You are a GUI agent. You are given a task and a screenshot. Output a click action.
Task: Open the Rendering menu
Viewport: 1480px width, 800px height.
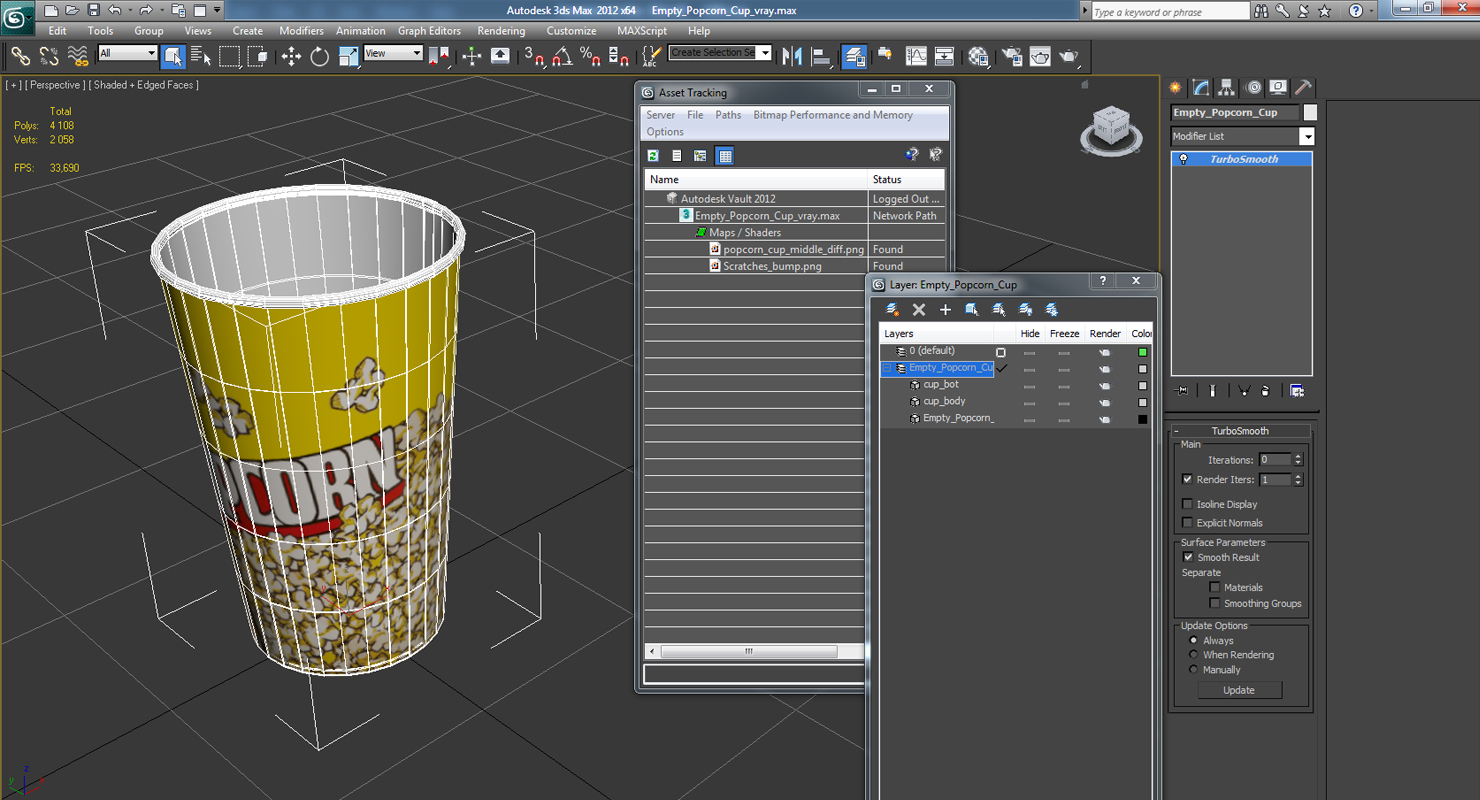click(x=501, y=31)
